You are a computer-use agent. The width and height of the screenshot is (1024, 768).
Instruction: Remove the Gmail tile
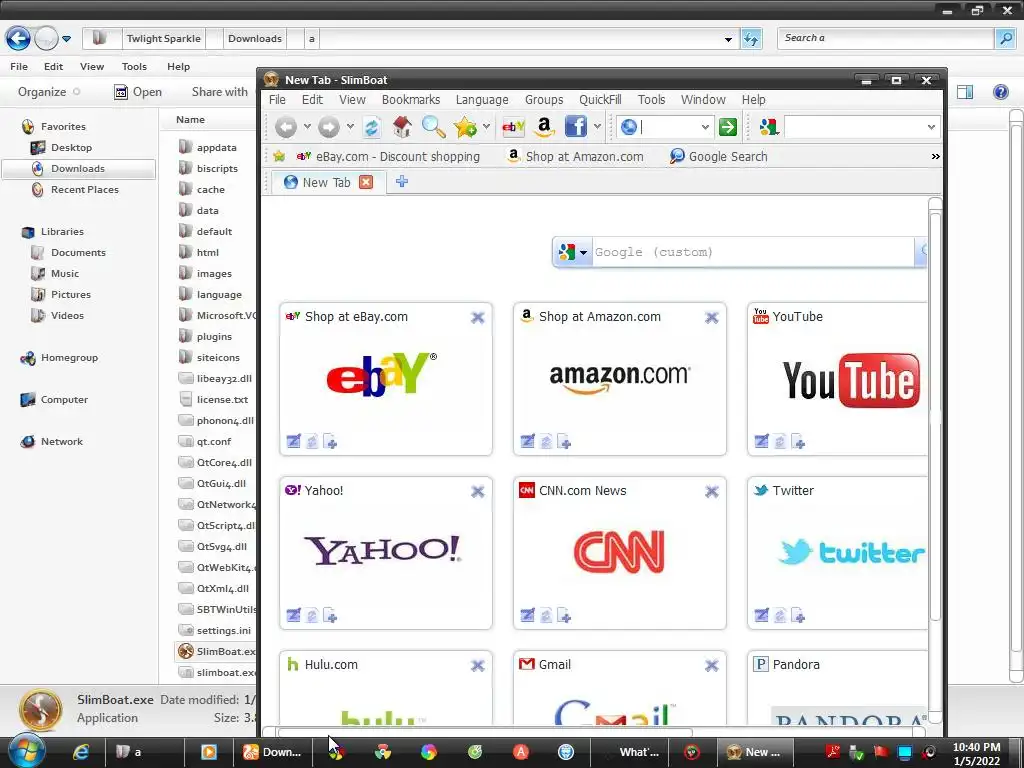click(x=712, y=665)
